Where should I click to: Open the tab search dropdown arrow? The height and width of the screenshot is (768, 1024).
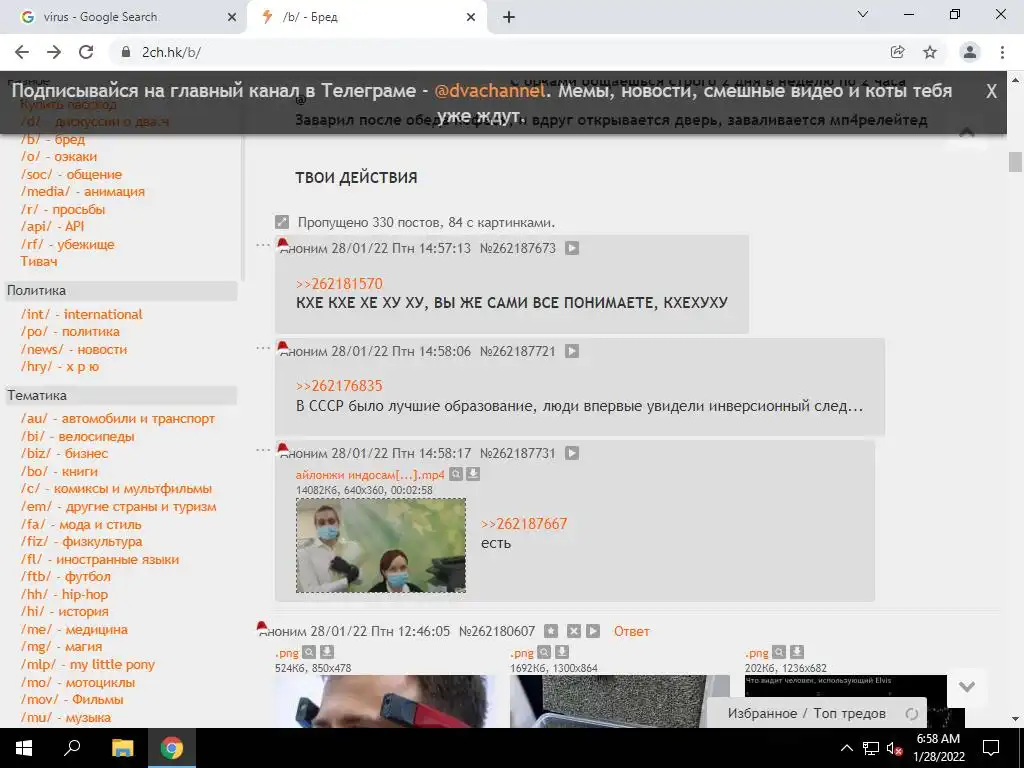(863, 14)
